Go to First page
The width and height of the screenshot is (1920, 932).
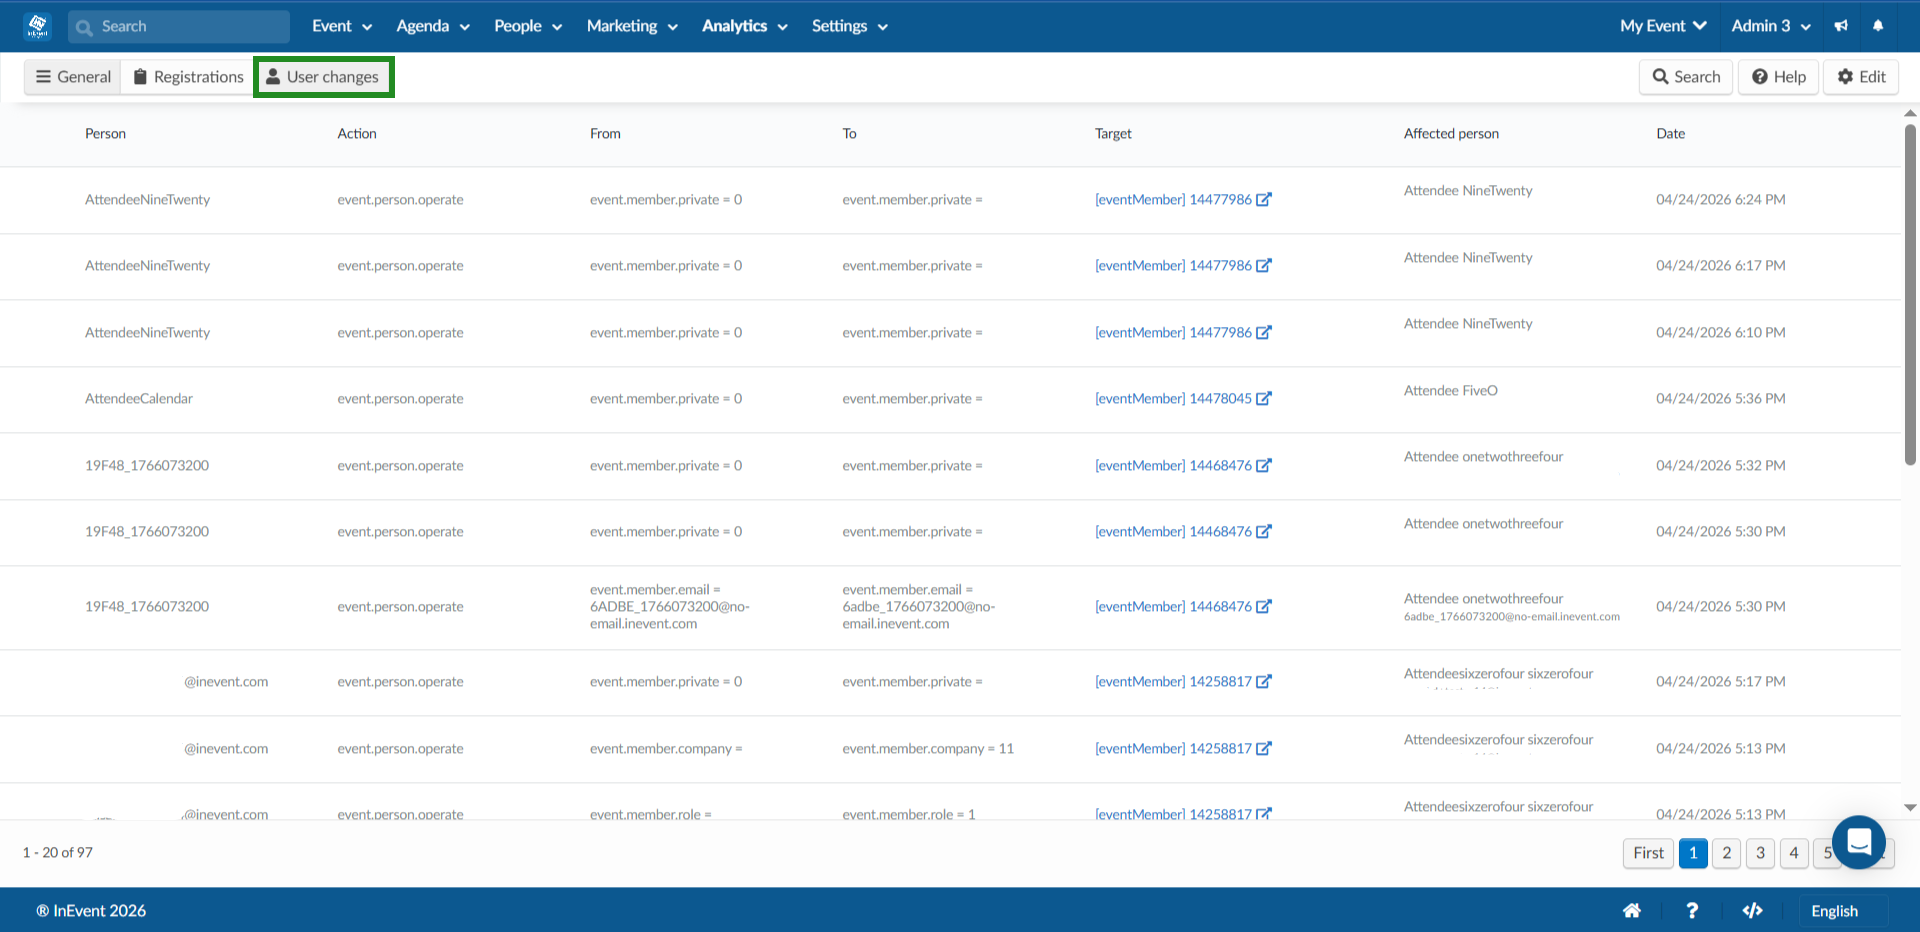1648,853
